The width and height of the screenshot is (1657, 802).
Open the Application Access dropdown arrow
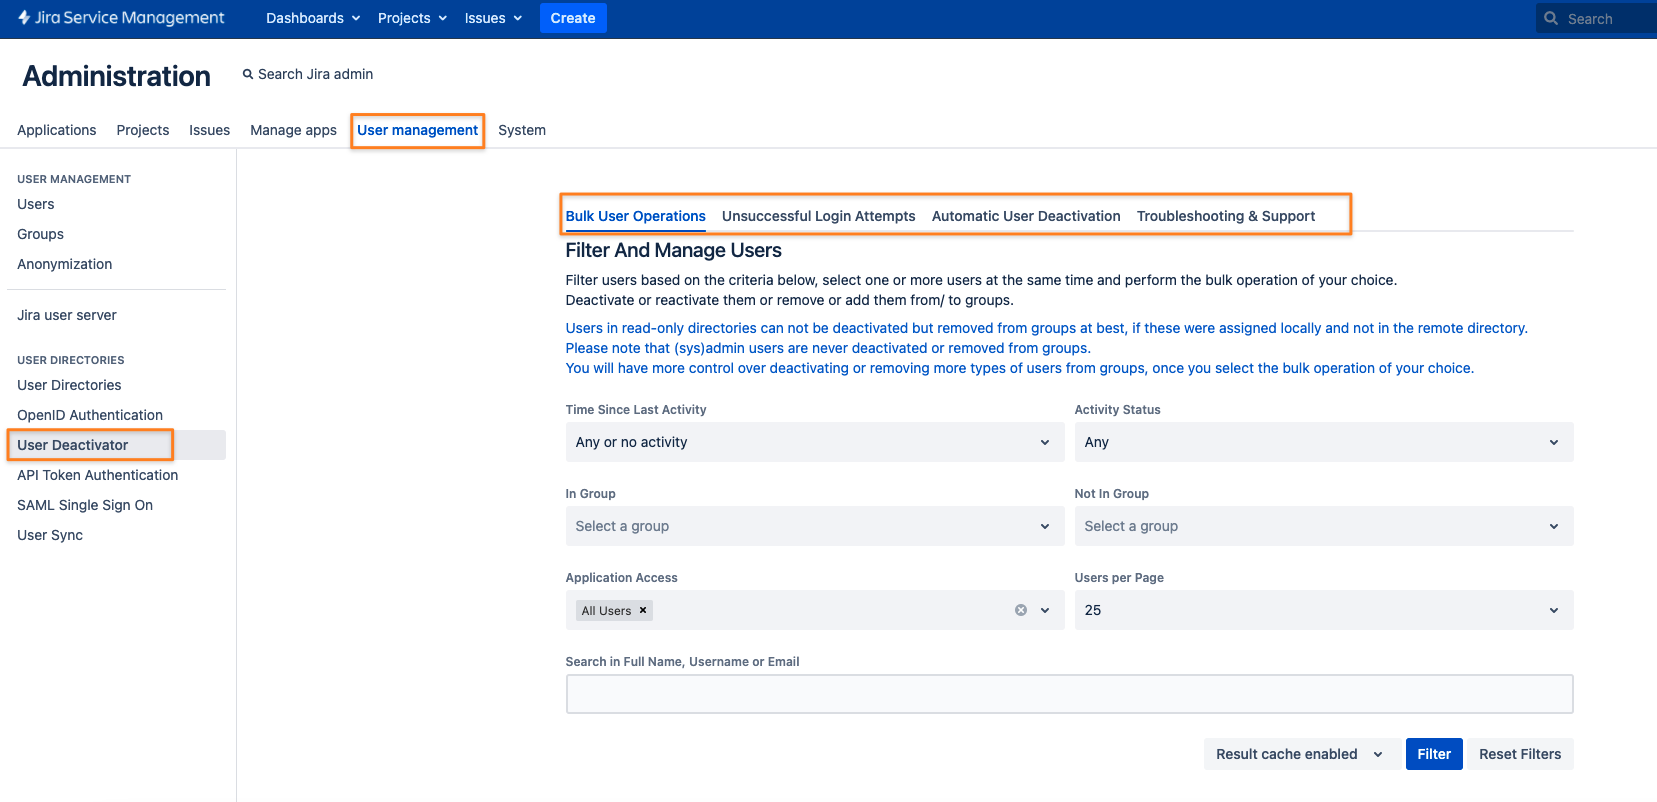pyautogui.click(x=1045, y=610)
